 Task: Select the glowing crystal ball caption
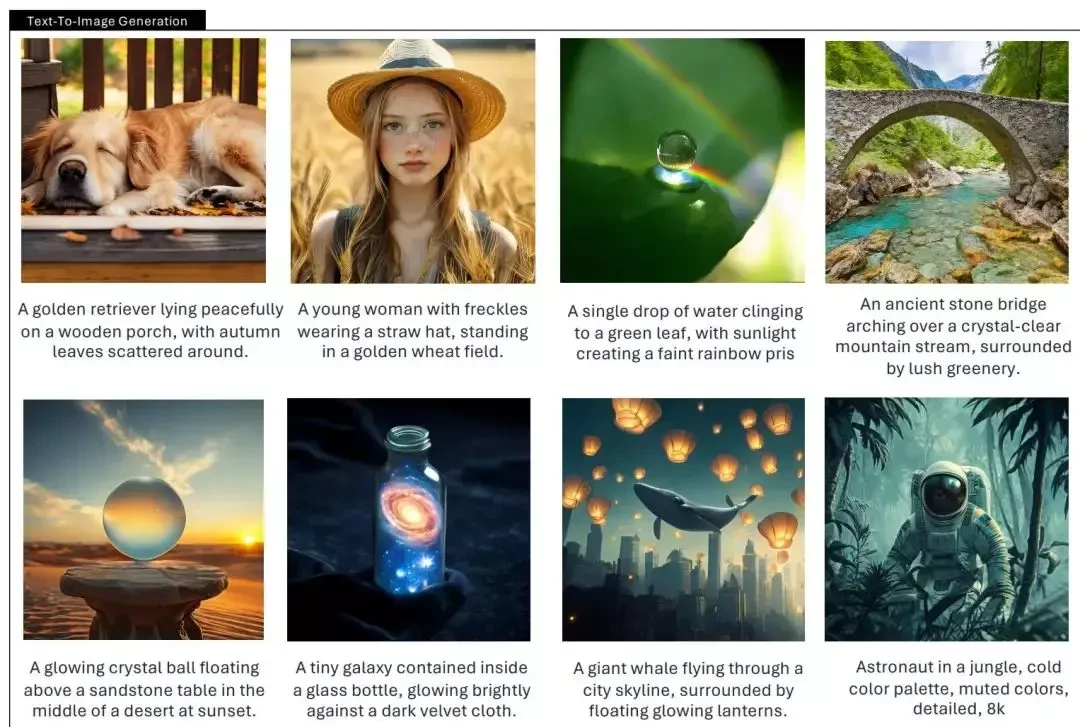coord(144,689)
